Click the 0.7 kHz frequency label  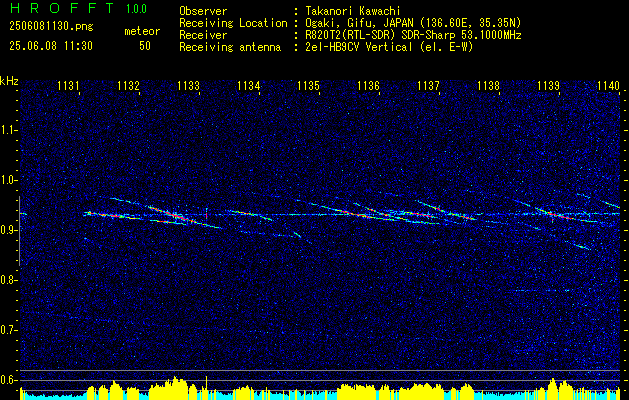[8, 330]
